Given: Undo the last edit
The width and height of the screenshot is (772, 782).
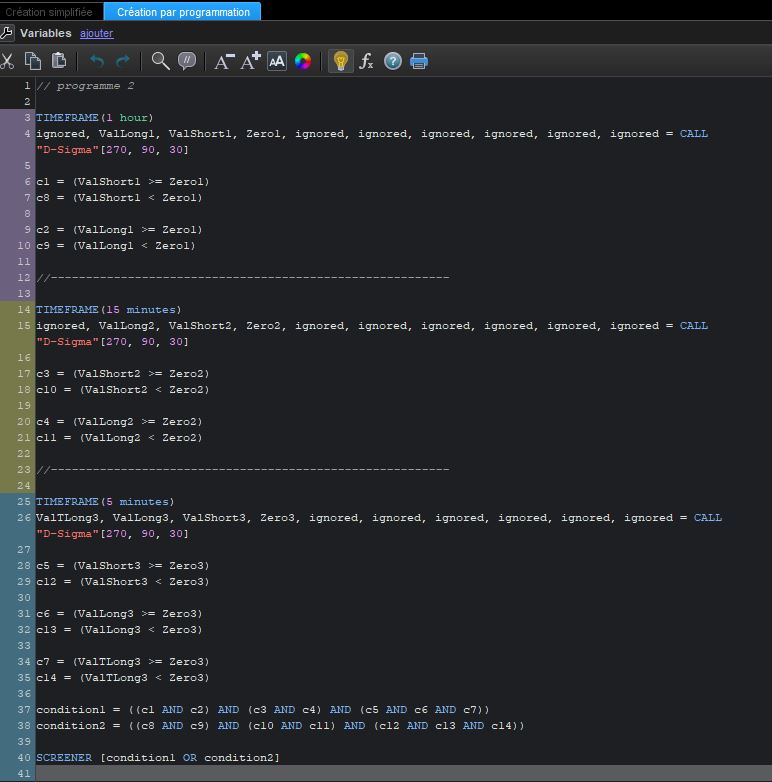Looking at the screenshot, I should click(x=97, y=61).
